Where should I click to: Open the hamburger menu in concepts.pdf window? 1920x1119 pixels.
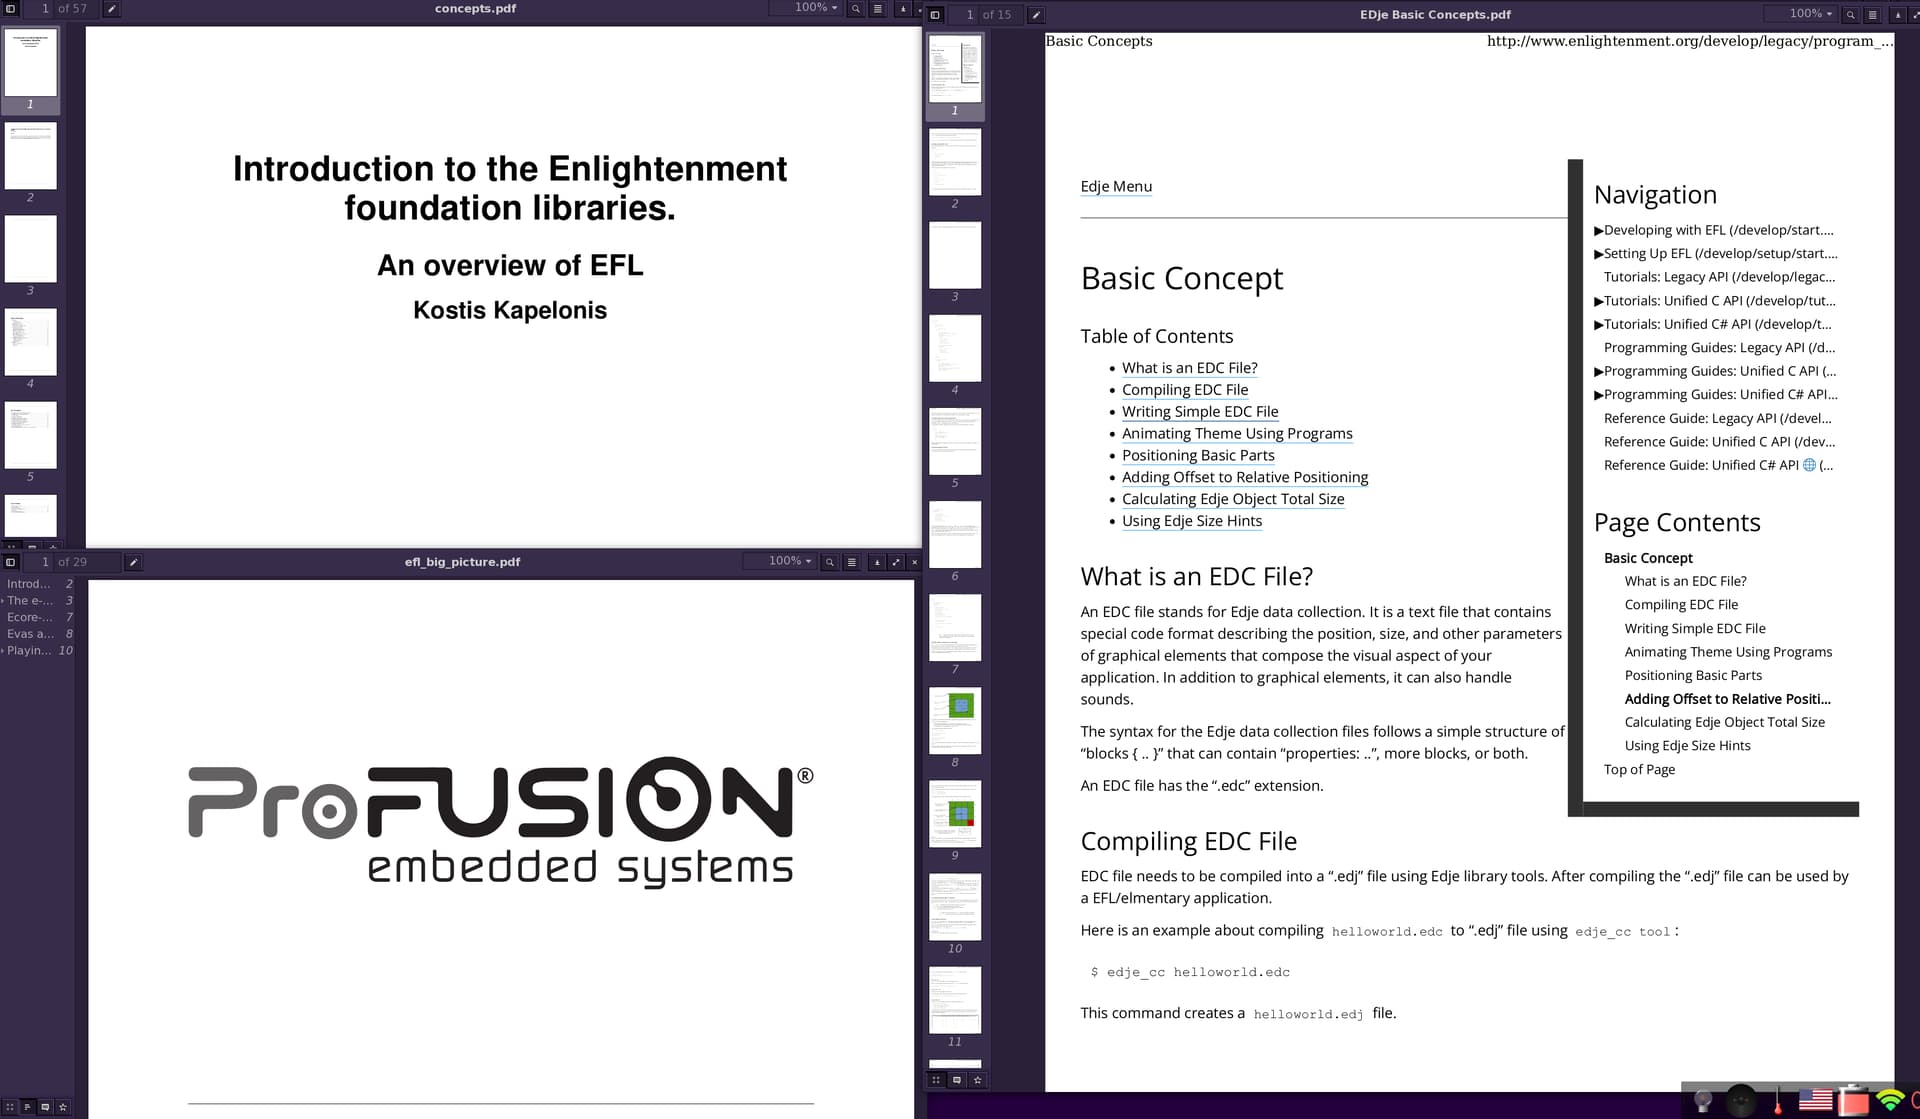pos(878,8)
